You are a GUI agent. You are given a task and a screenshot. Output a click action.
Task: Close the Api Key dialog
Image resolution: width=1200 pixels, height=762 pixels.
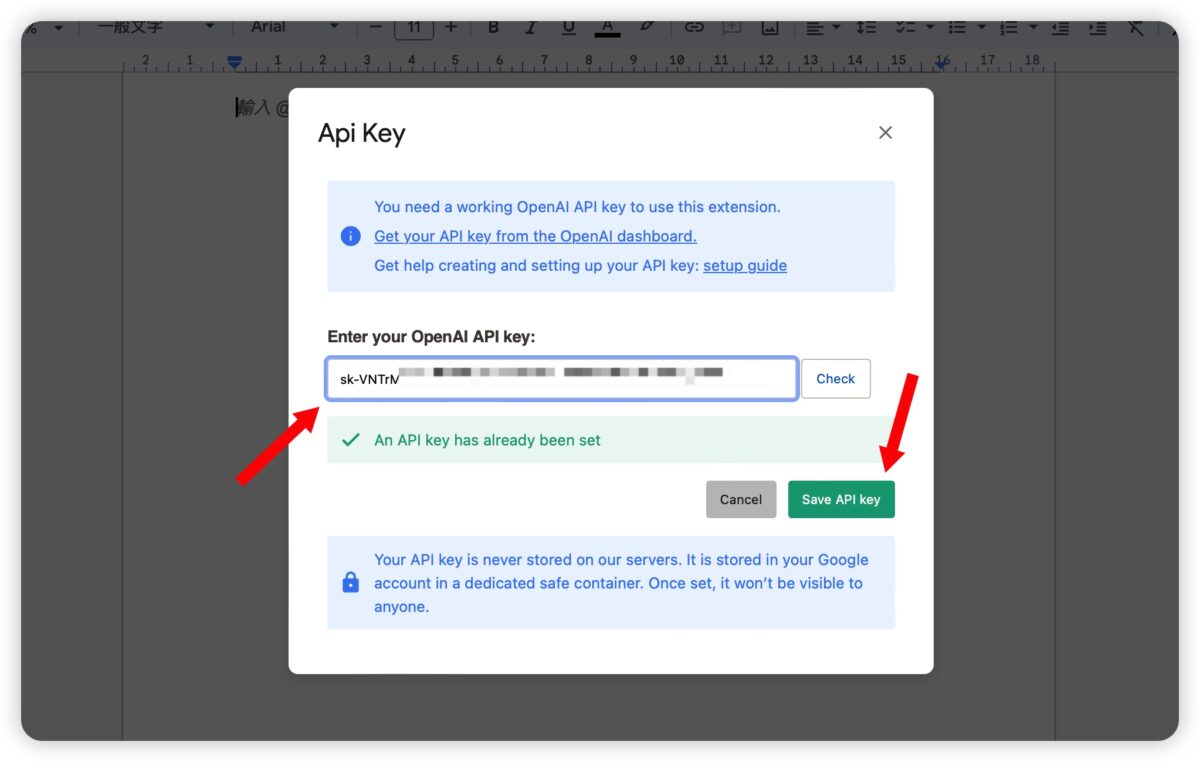click(x=885, y=133)
